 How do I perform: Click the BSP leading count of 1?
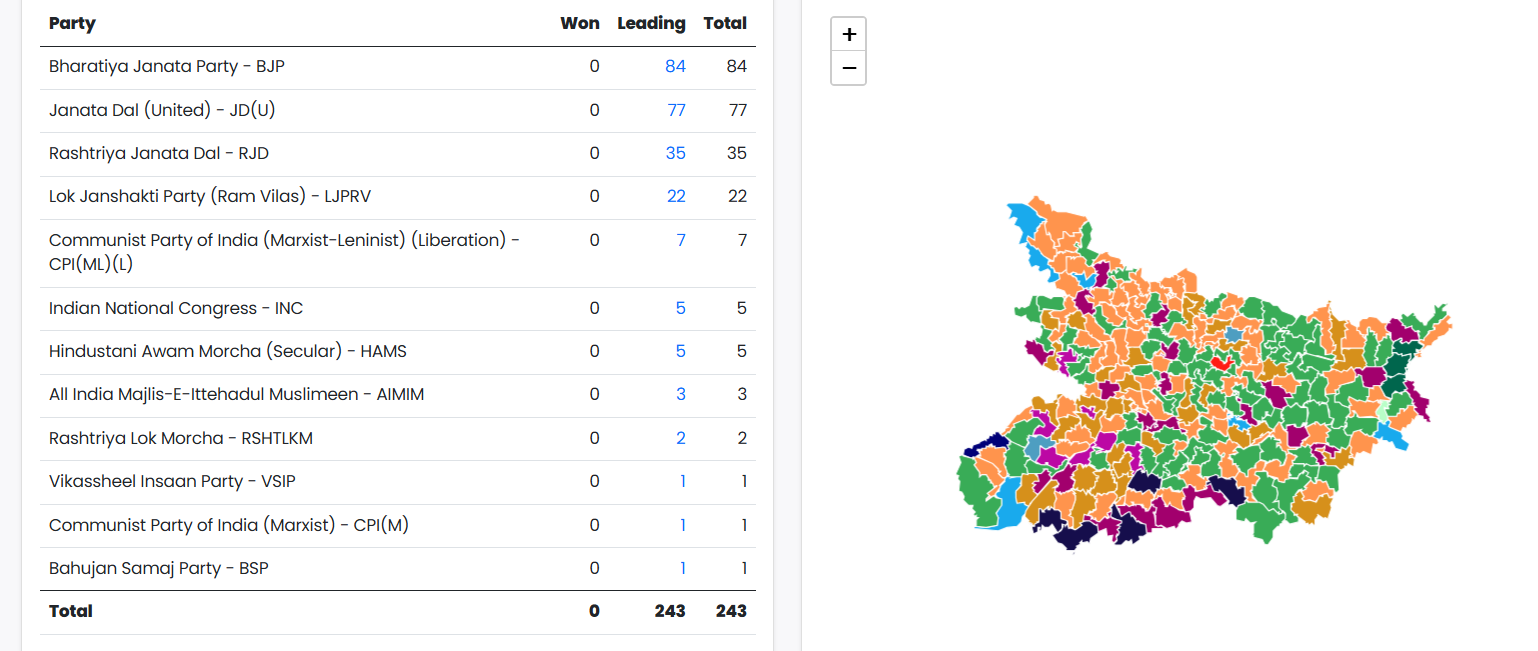(683, 568)
